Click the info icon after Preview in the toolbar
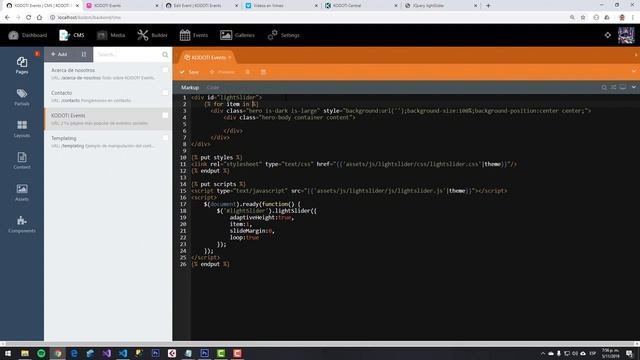Image resolution: width=640 pixels, height=360 pixels. point(247,72)
